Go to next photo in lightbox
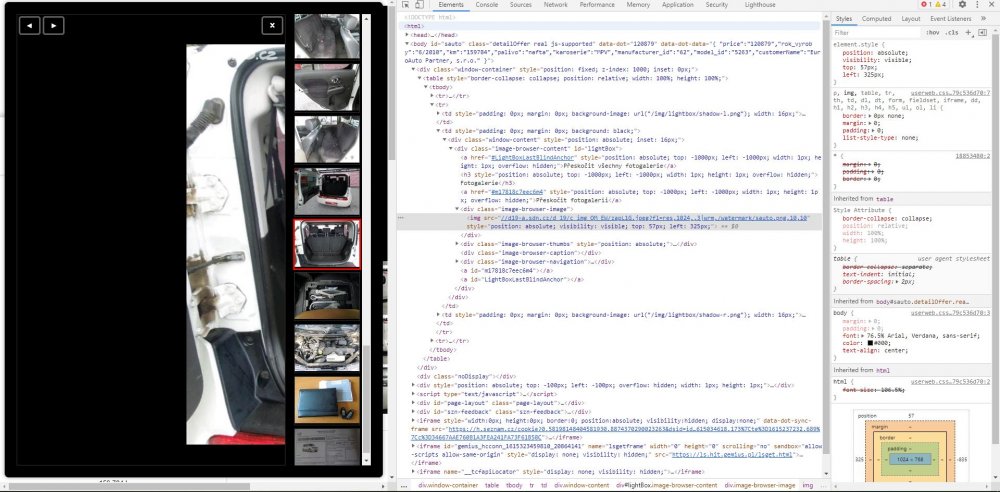Image resolution: width=1000 pixels, height=492 pixels. point(54,26)
